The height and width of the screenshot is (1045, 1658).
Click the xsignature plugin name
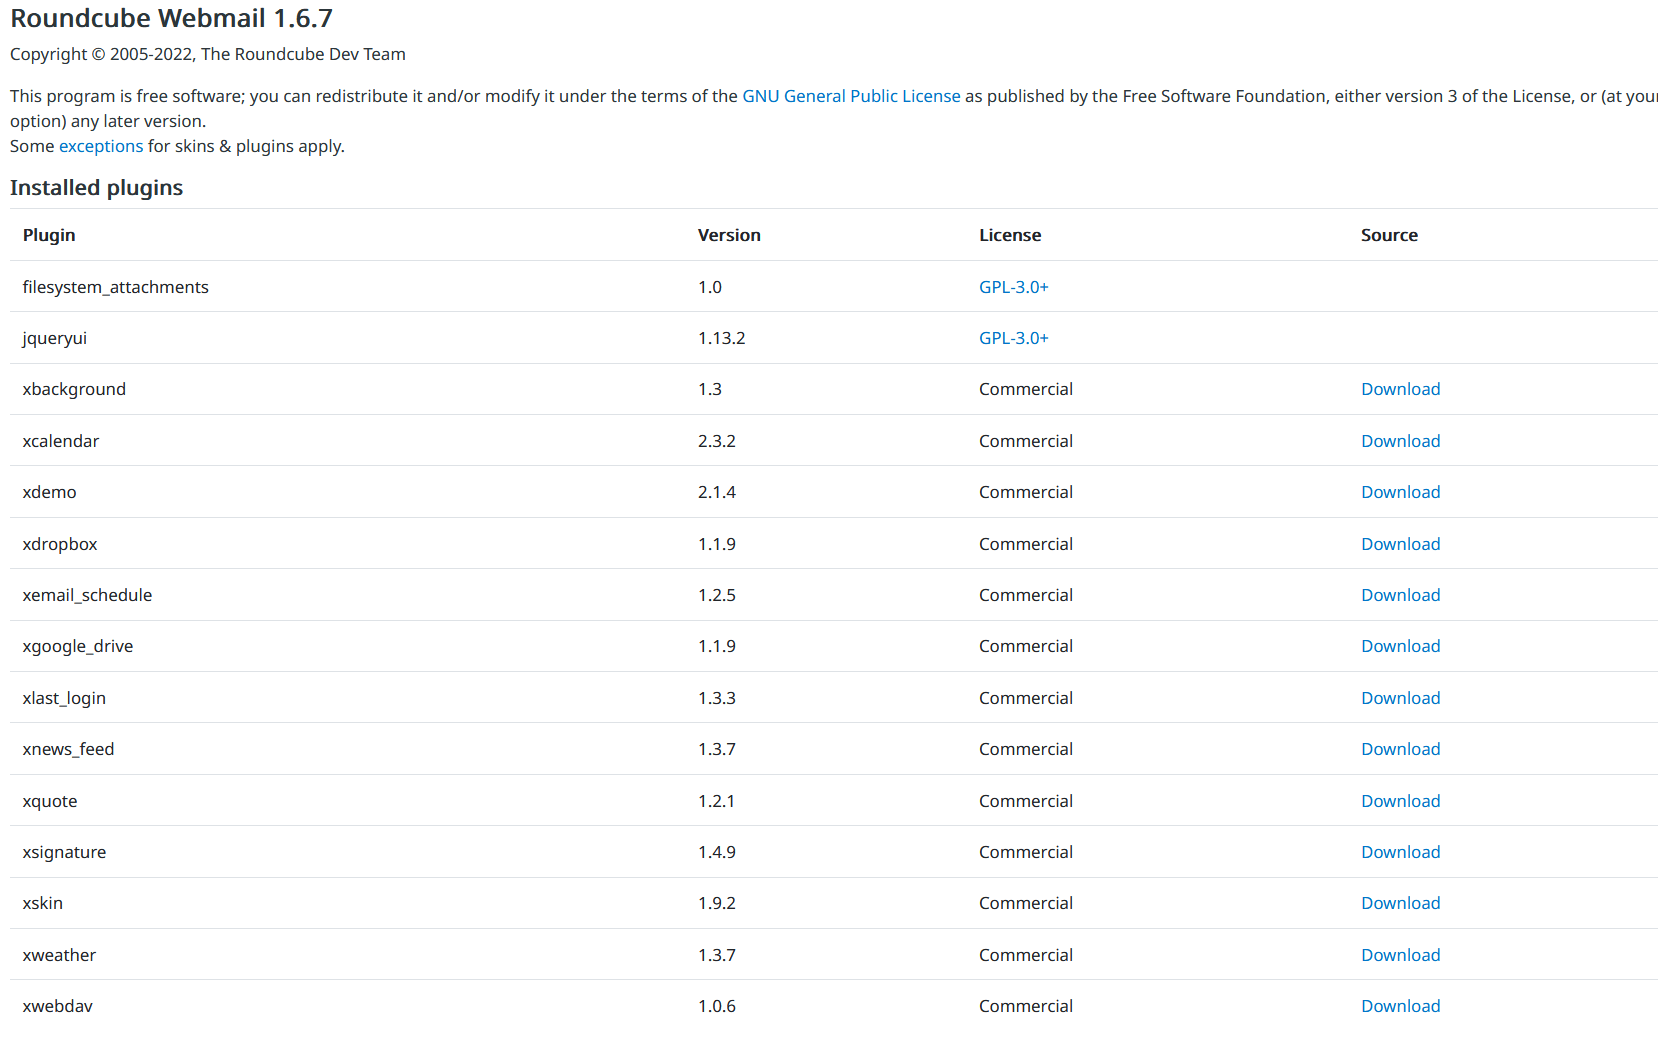pyautogui.click(x=64, y=852)
